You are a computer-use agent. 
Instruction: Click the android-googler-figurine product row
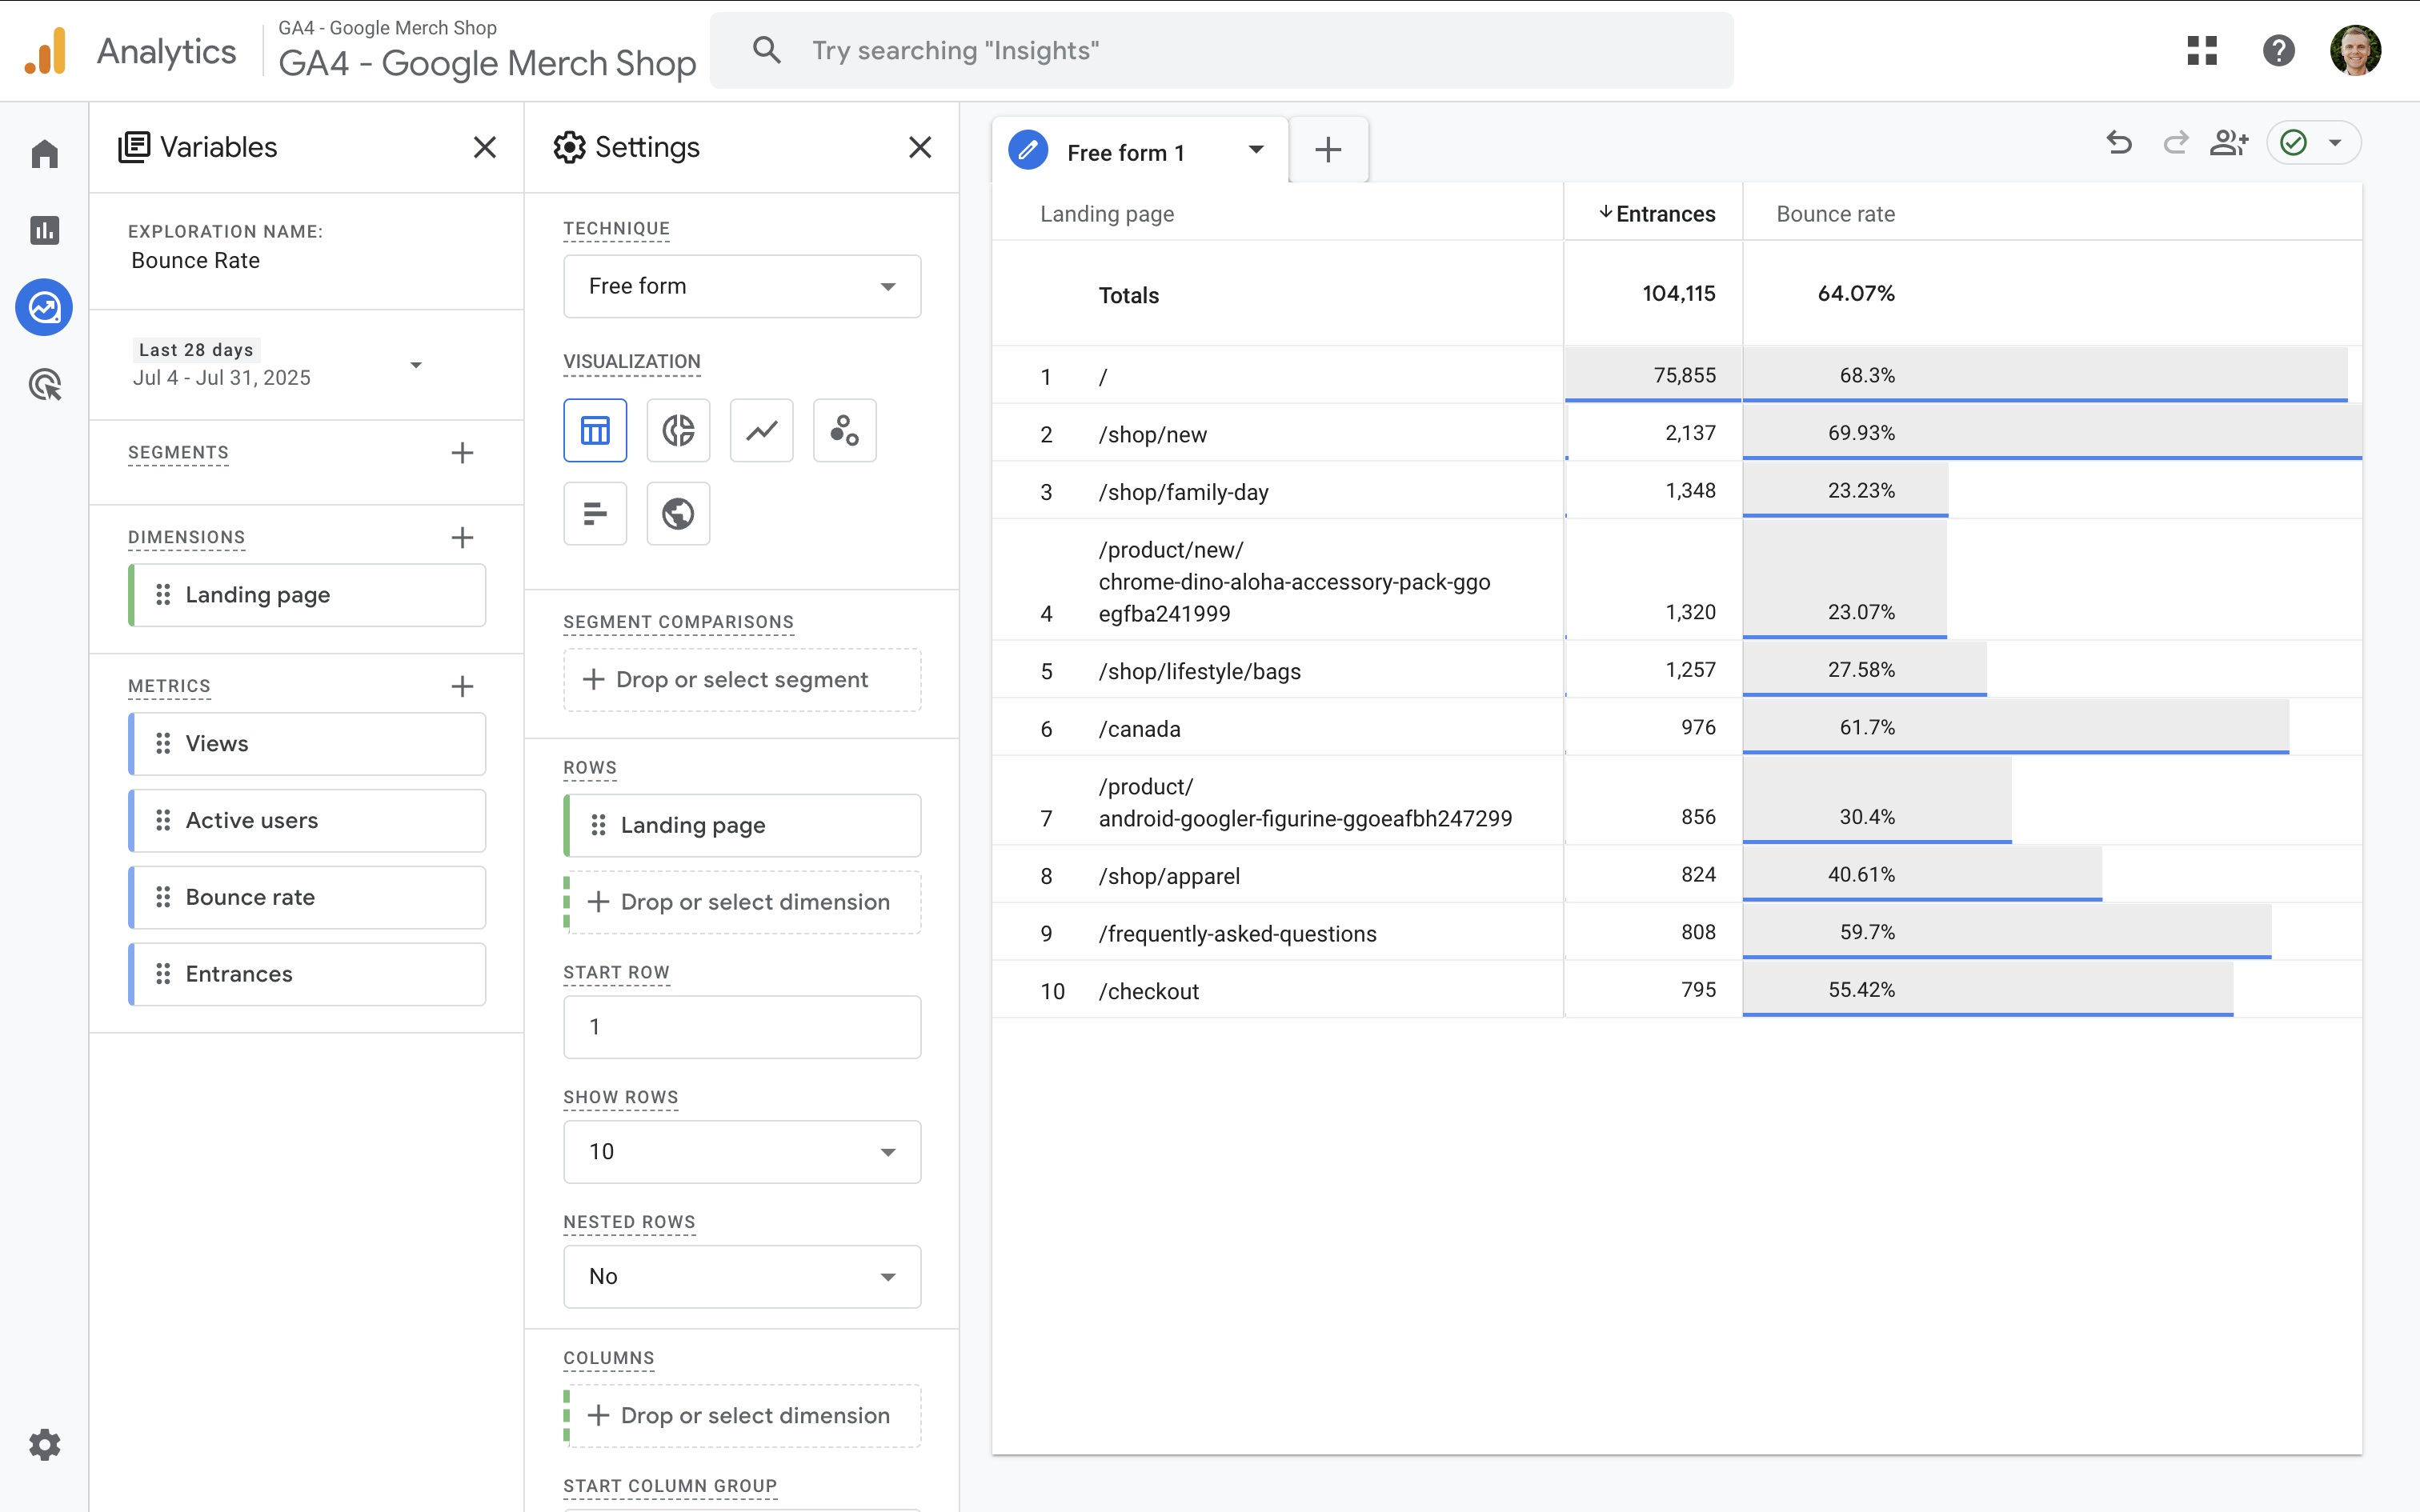click(x=1677, y=802)
